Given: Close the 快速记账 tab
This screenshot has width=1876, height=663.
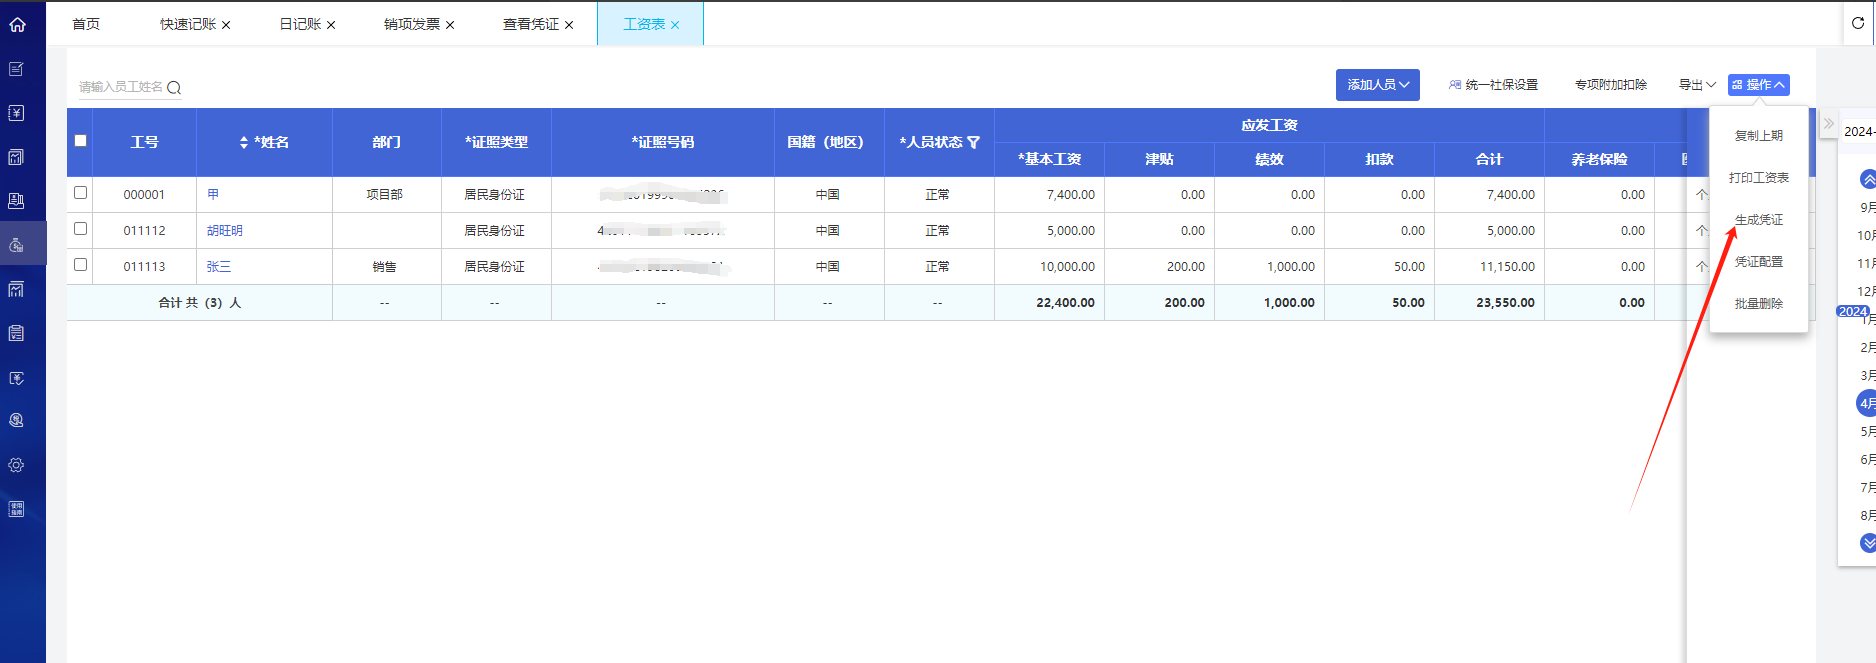Looking at the screenshot, I should pyautogui.click(x=226, y=25).
